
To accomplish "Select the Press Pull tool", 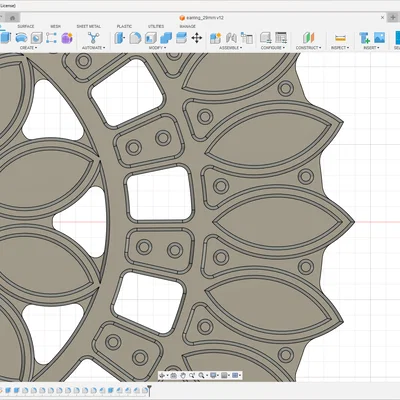I will click(119, 38).
